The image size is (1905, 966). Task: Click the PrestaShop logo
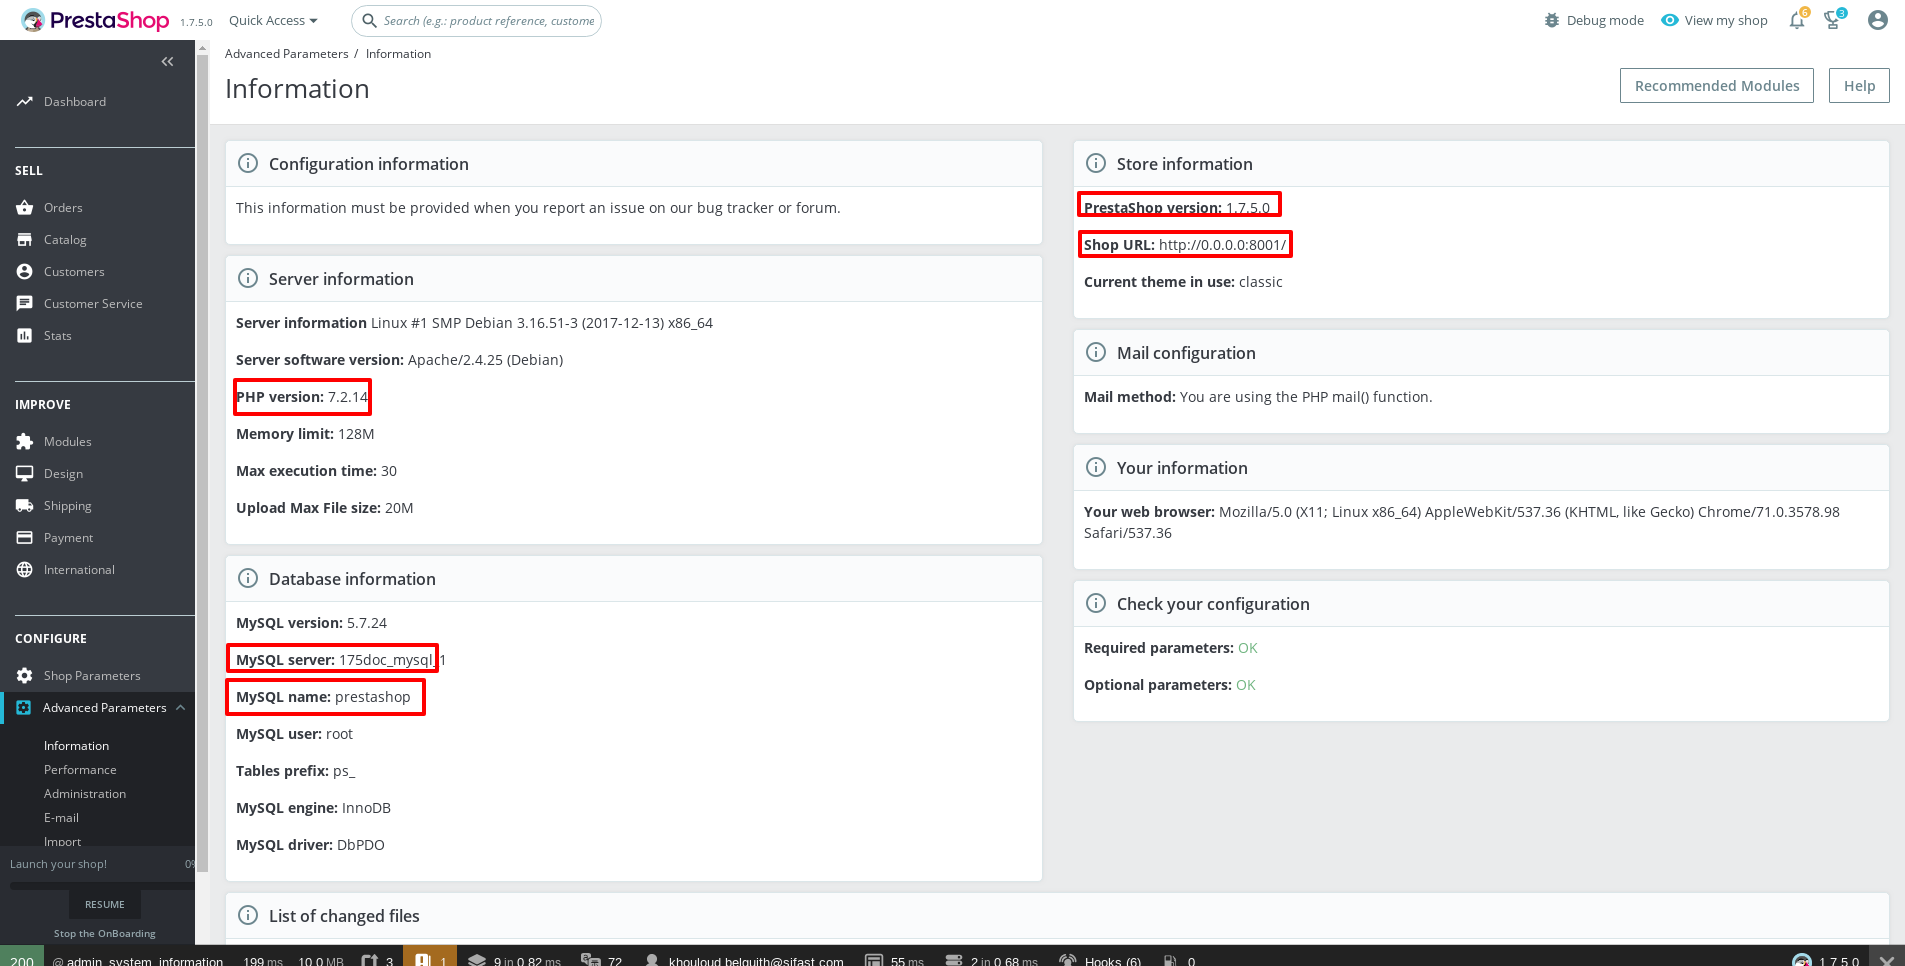(95, 20)
